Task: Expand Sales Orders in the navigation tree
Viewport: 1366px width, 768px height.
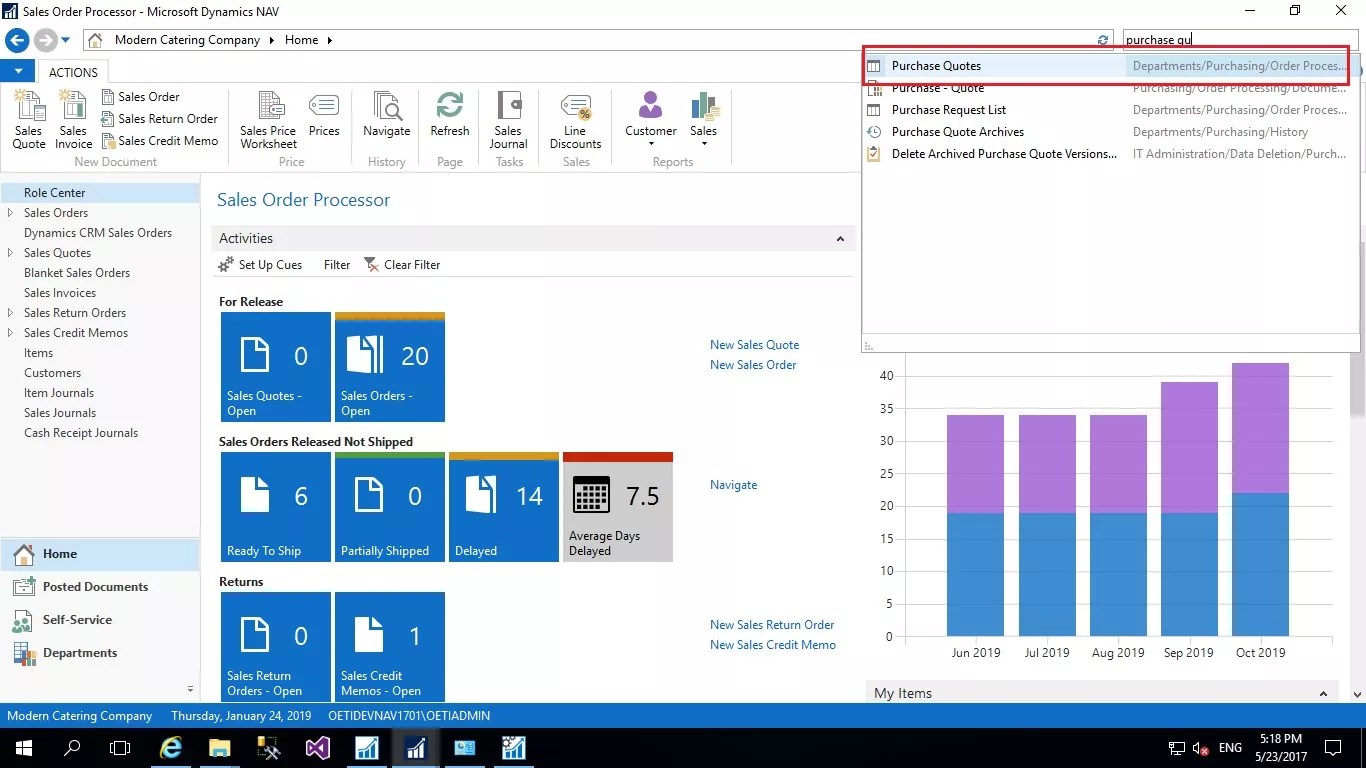Action: tap(10, 212)
